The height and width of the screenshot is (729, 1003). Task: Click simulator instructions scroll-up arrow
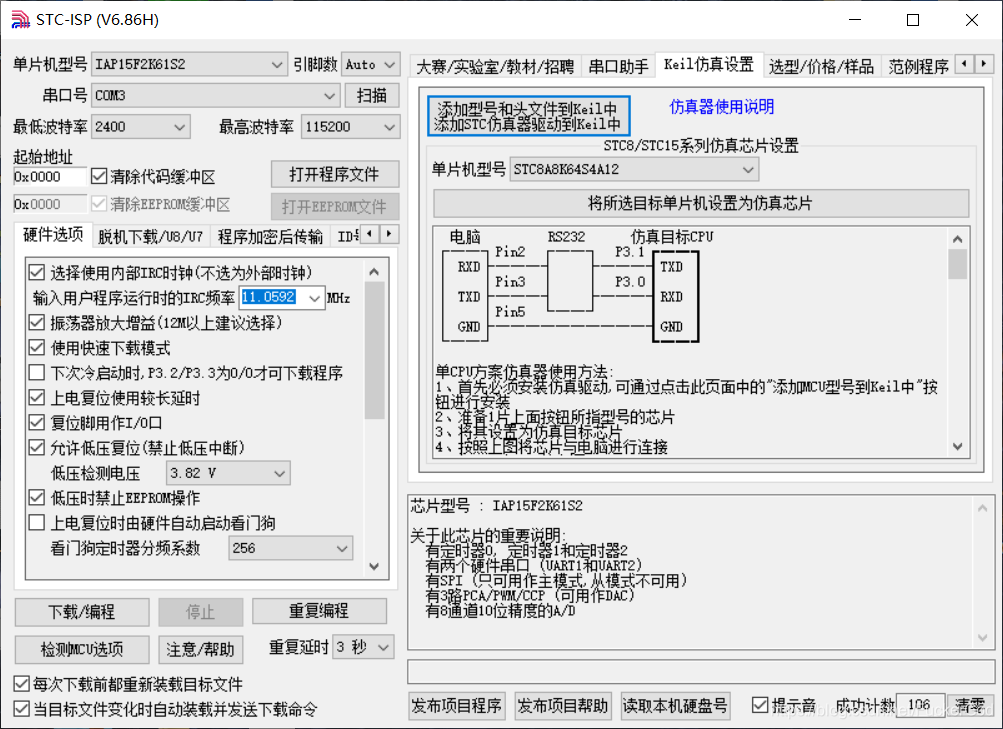click(958, 239)
